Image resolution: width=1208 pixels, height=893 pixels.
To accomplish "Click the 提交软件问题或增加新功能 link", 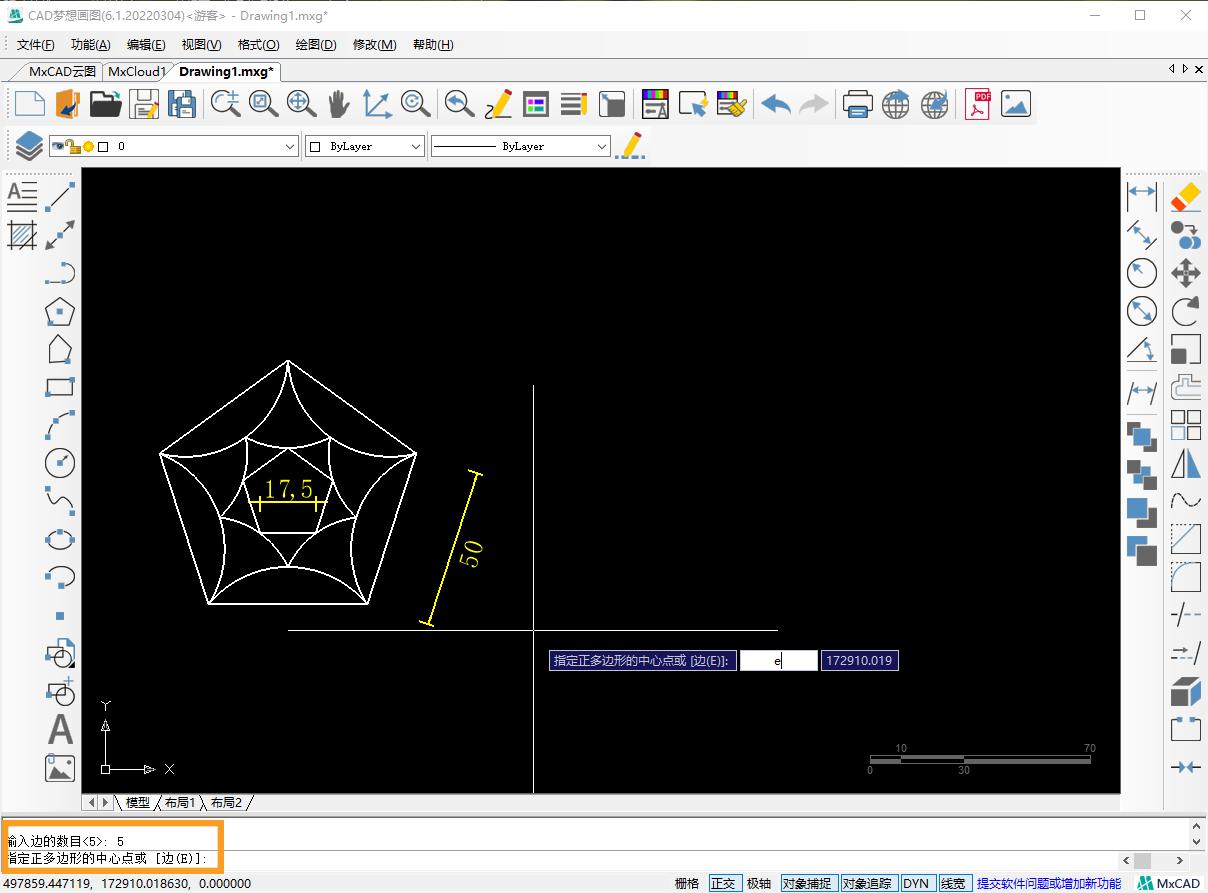I will tap(1048, 883).
